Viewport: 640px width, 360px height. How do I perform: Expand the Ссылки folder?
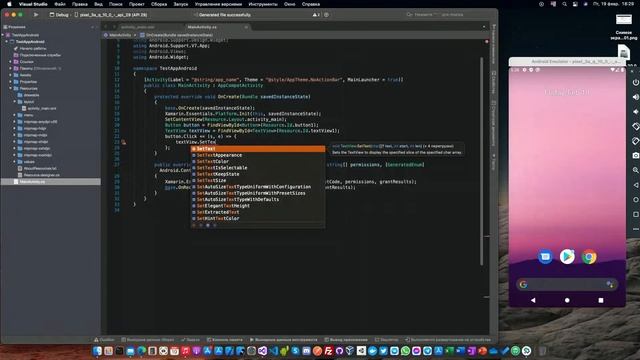11,62
